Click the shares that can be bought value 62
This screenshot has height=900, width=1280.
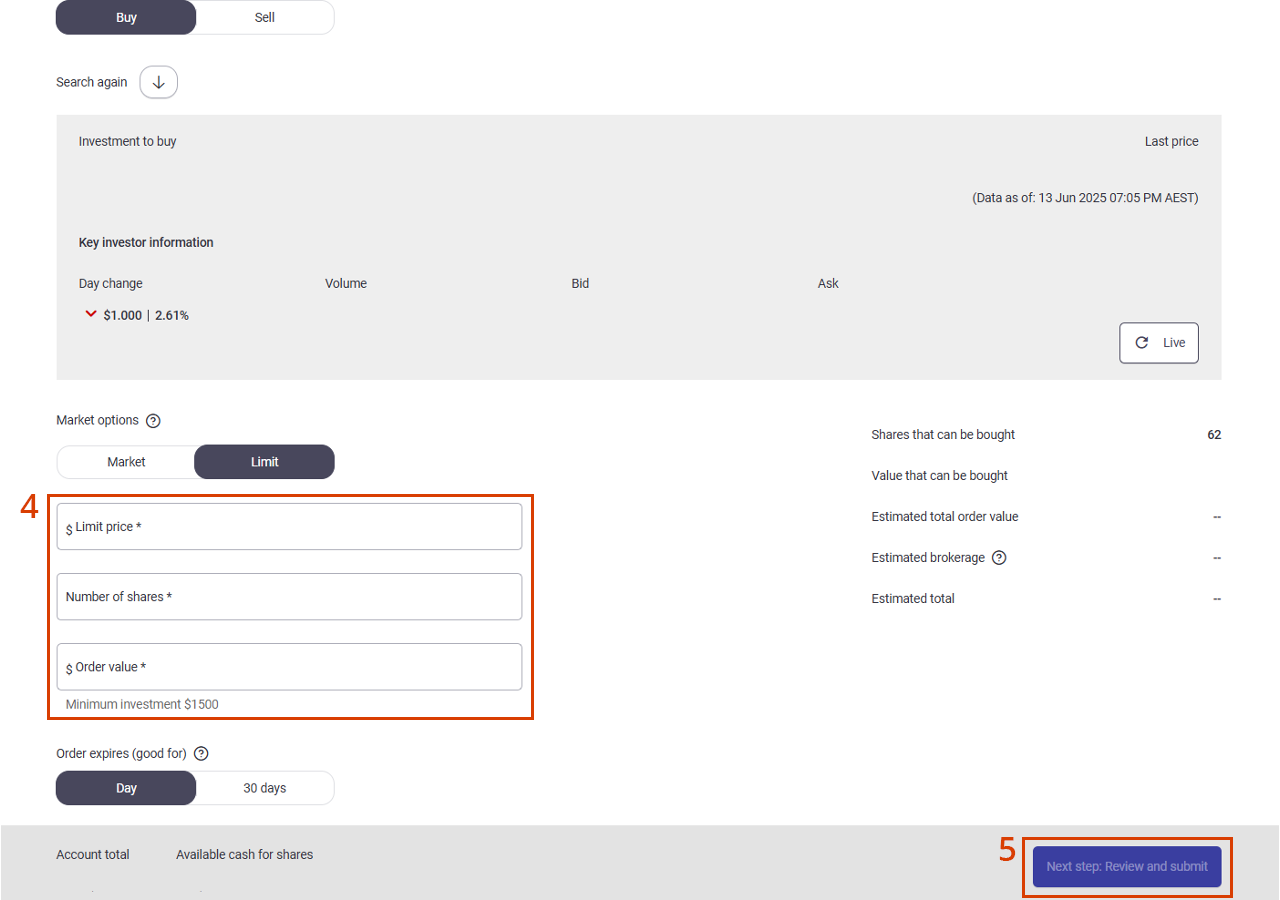[1214, 435]
